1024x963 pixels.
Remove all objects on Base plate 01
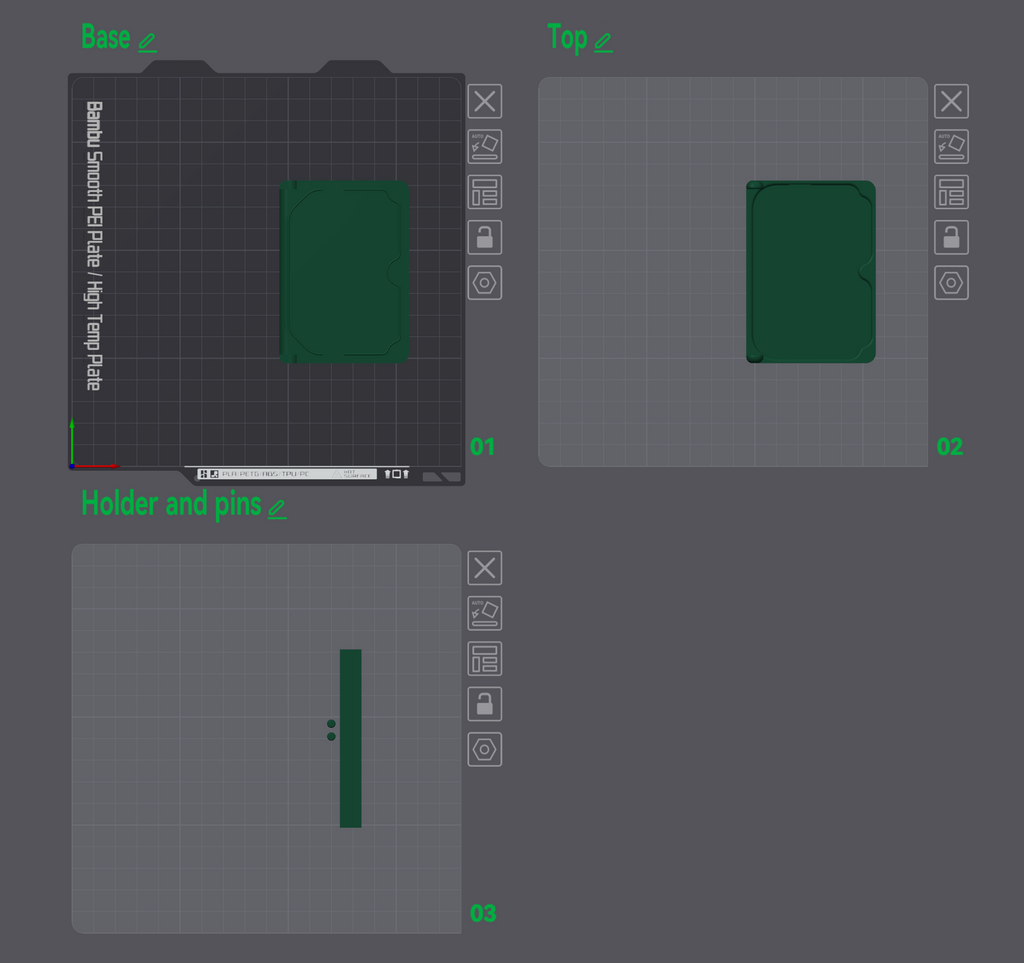click(485, 101)
